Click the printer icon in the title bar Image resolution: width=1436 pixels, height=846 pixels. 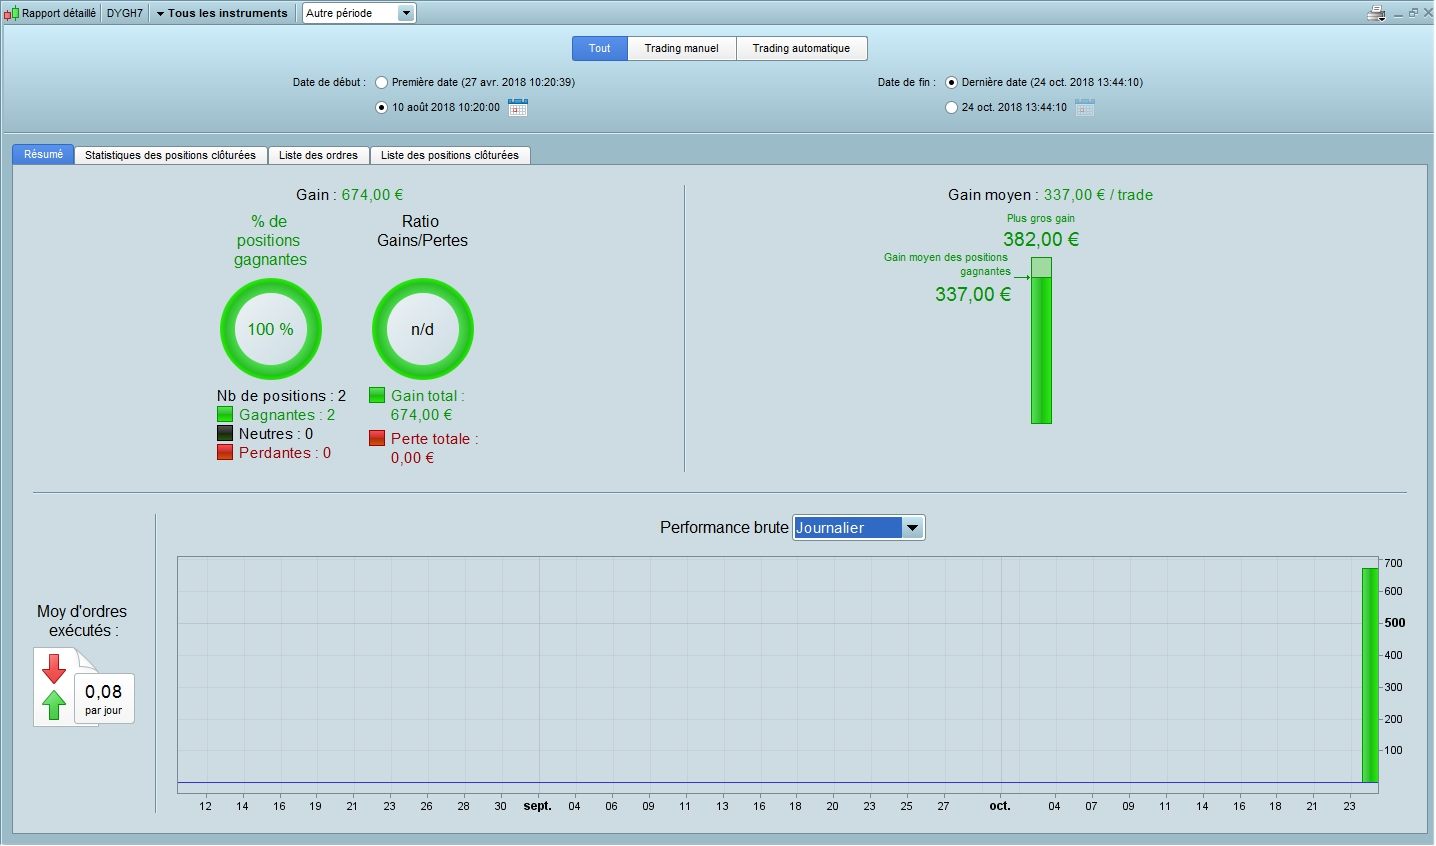click(1376, 13)
